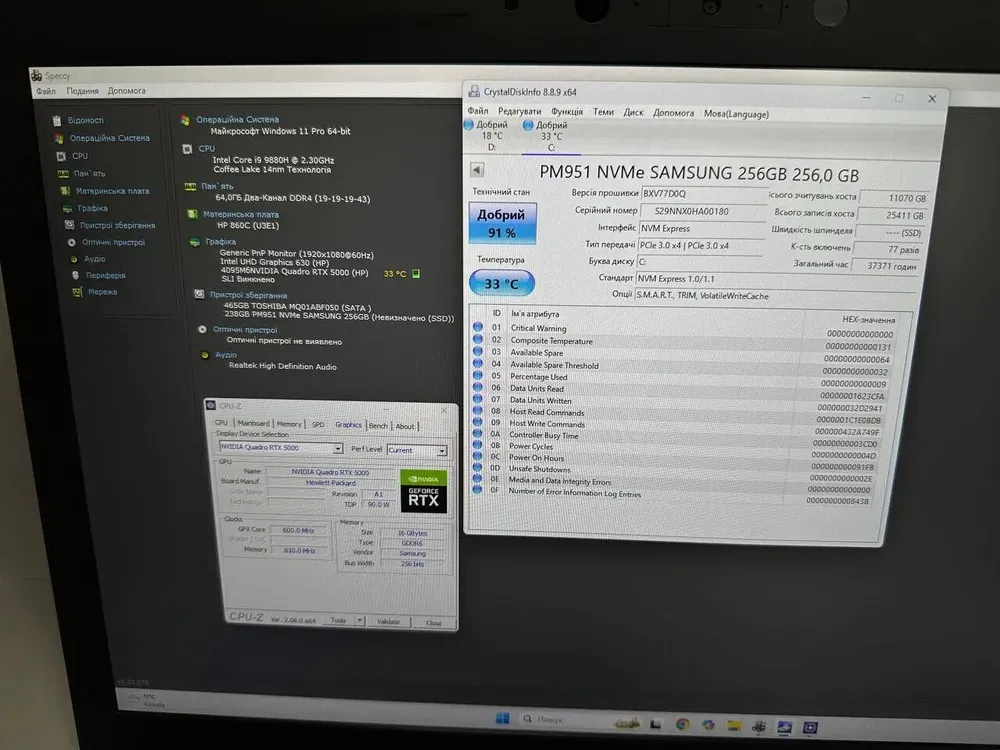Open the Подання menu in Speccy

point(82,91)
